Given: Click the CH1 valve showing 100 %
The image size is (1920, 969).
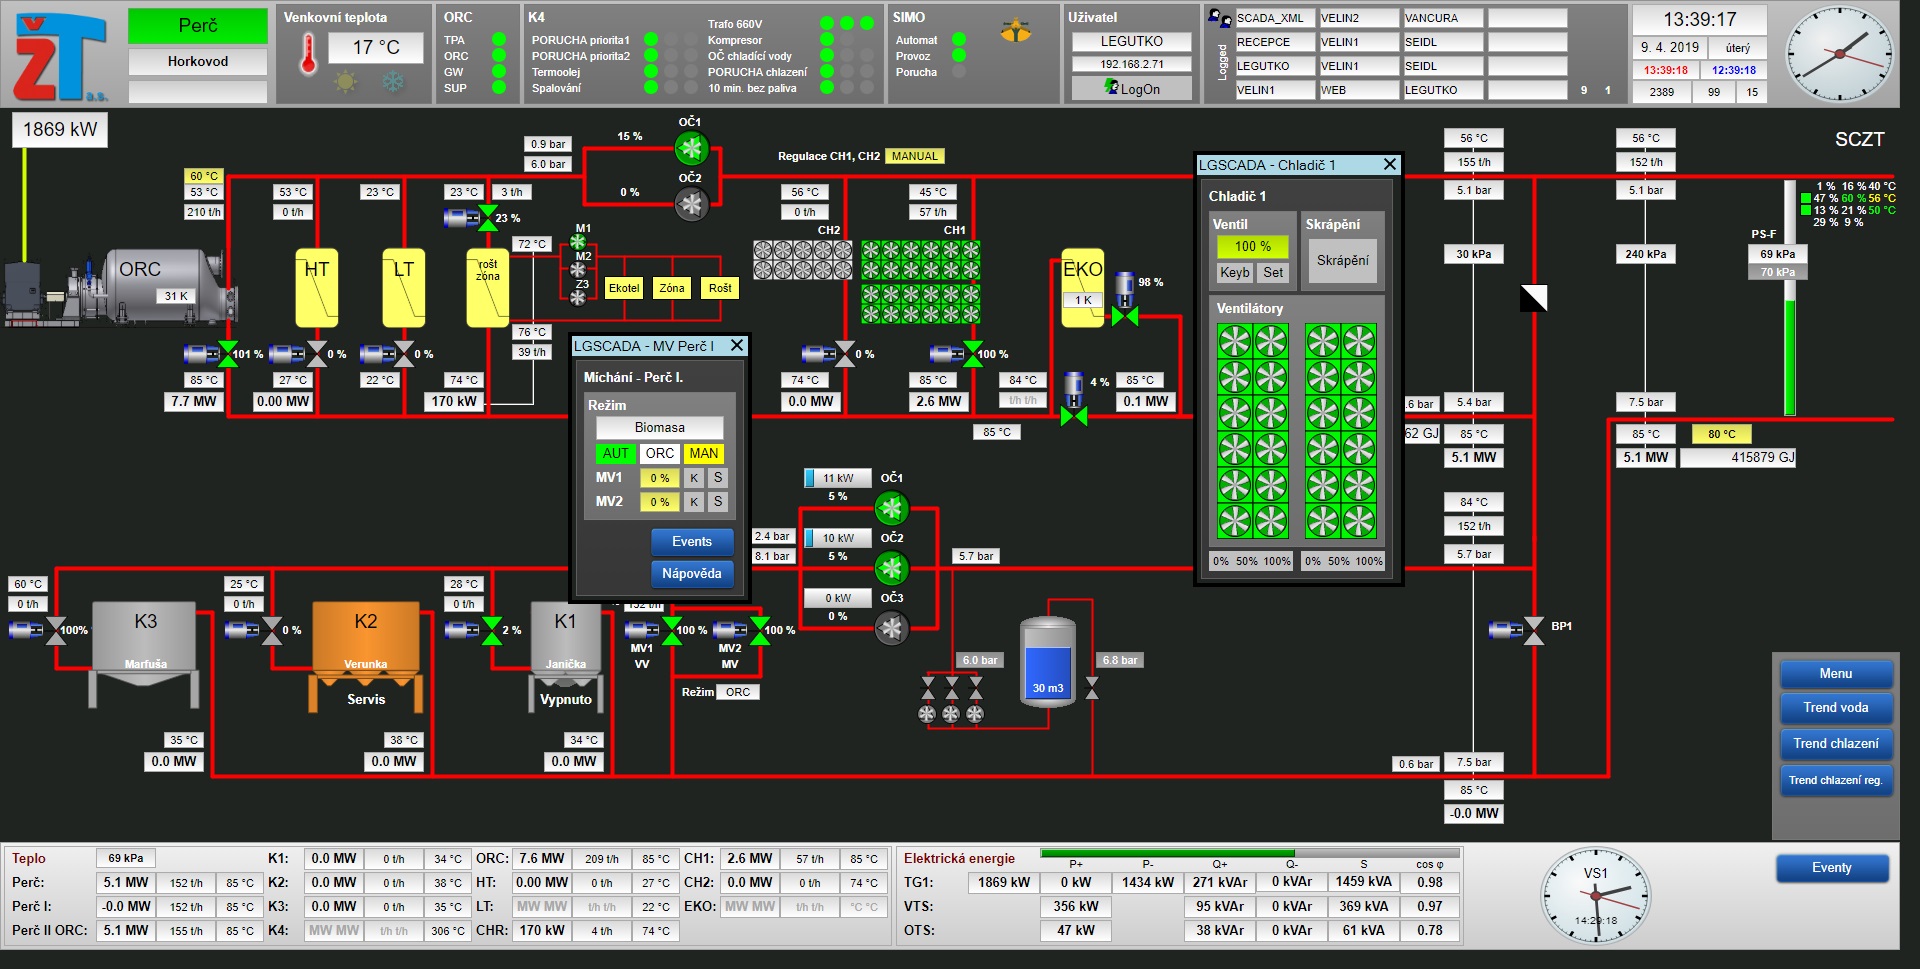Looking at the screenshot, I should click(972, 354).
